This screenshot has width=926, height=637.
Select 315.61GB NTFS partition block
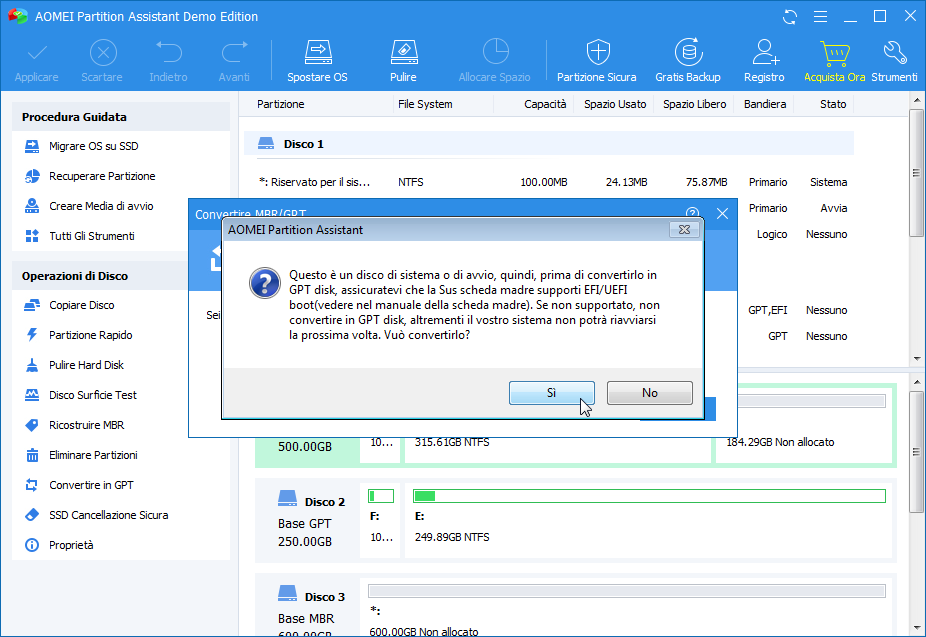(x=558, y=449)
